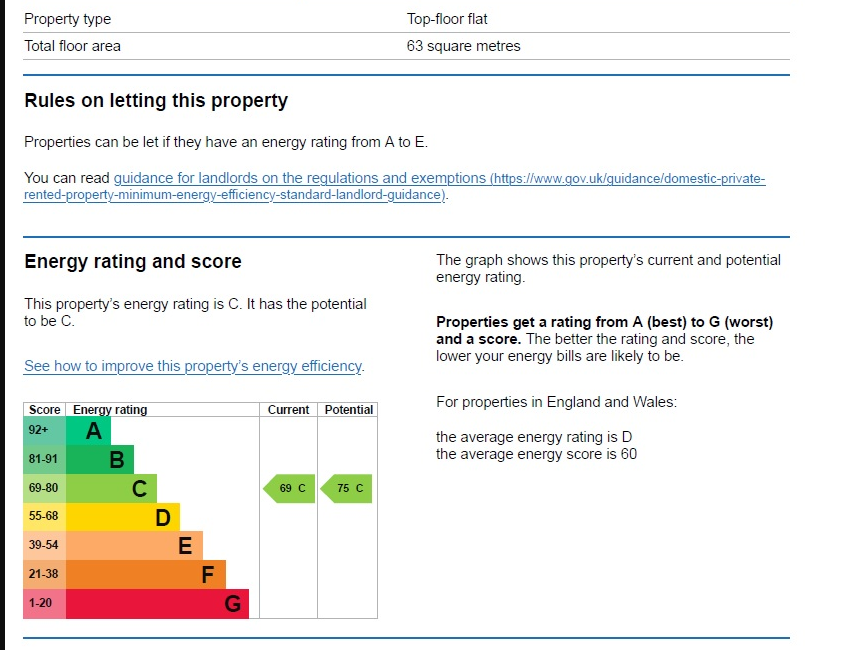Click the 'Potential' column header in chart

click(349, 410)
